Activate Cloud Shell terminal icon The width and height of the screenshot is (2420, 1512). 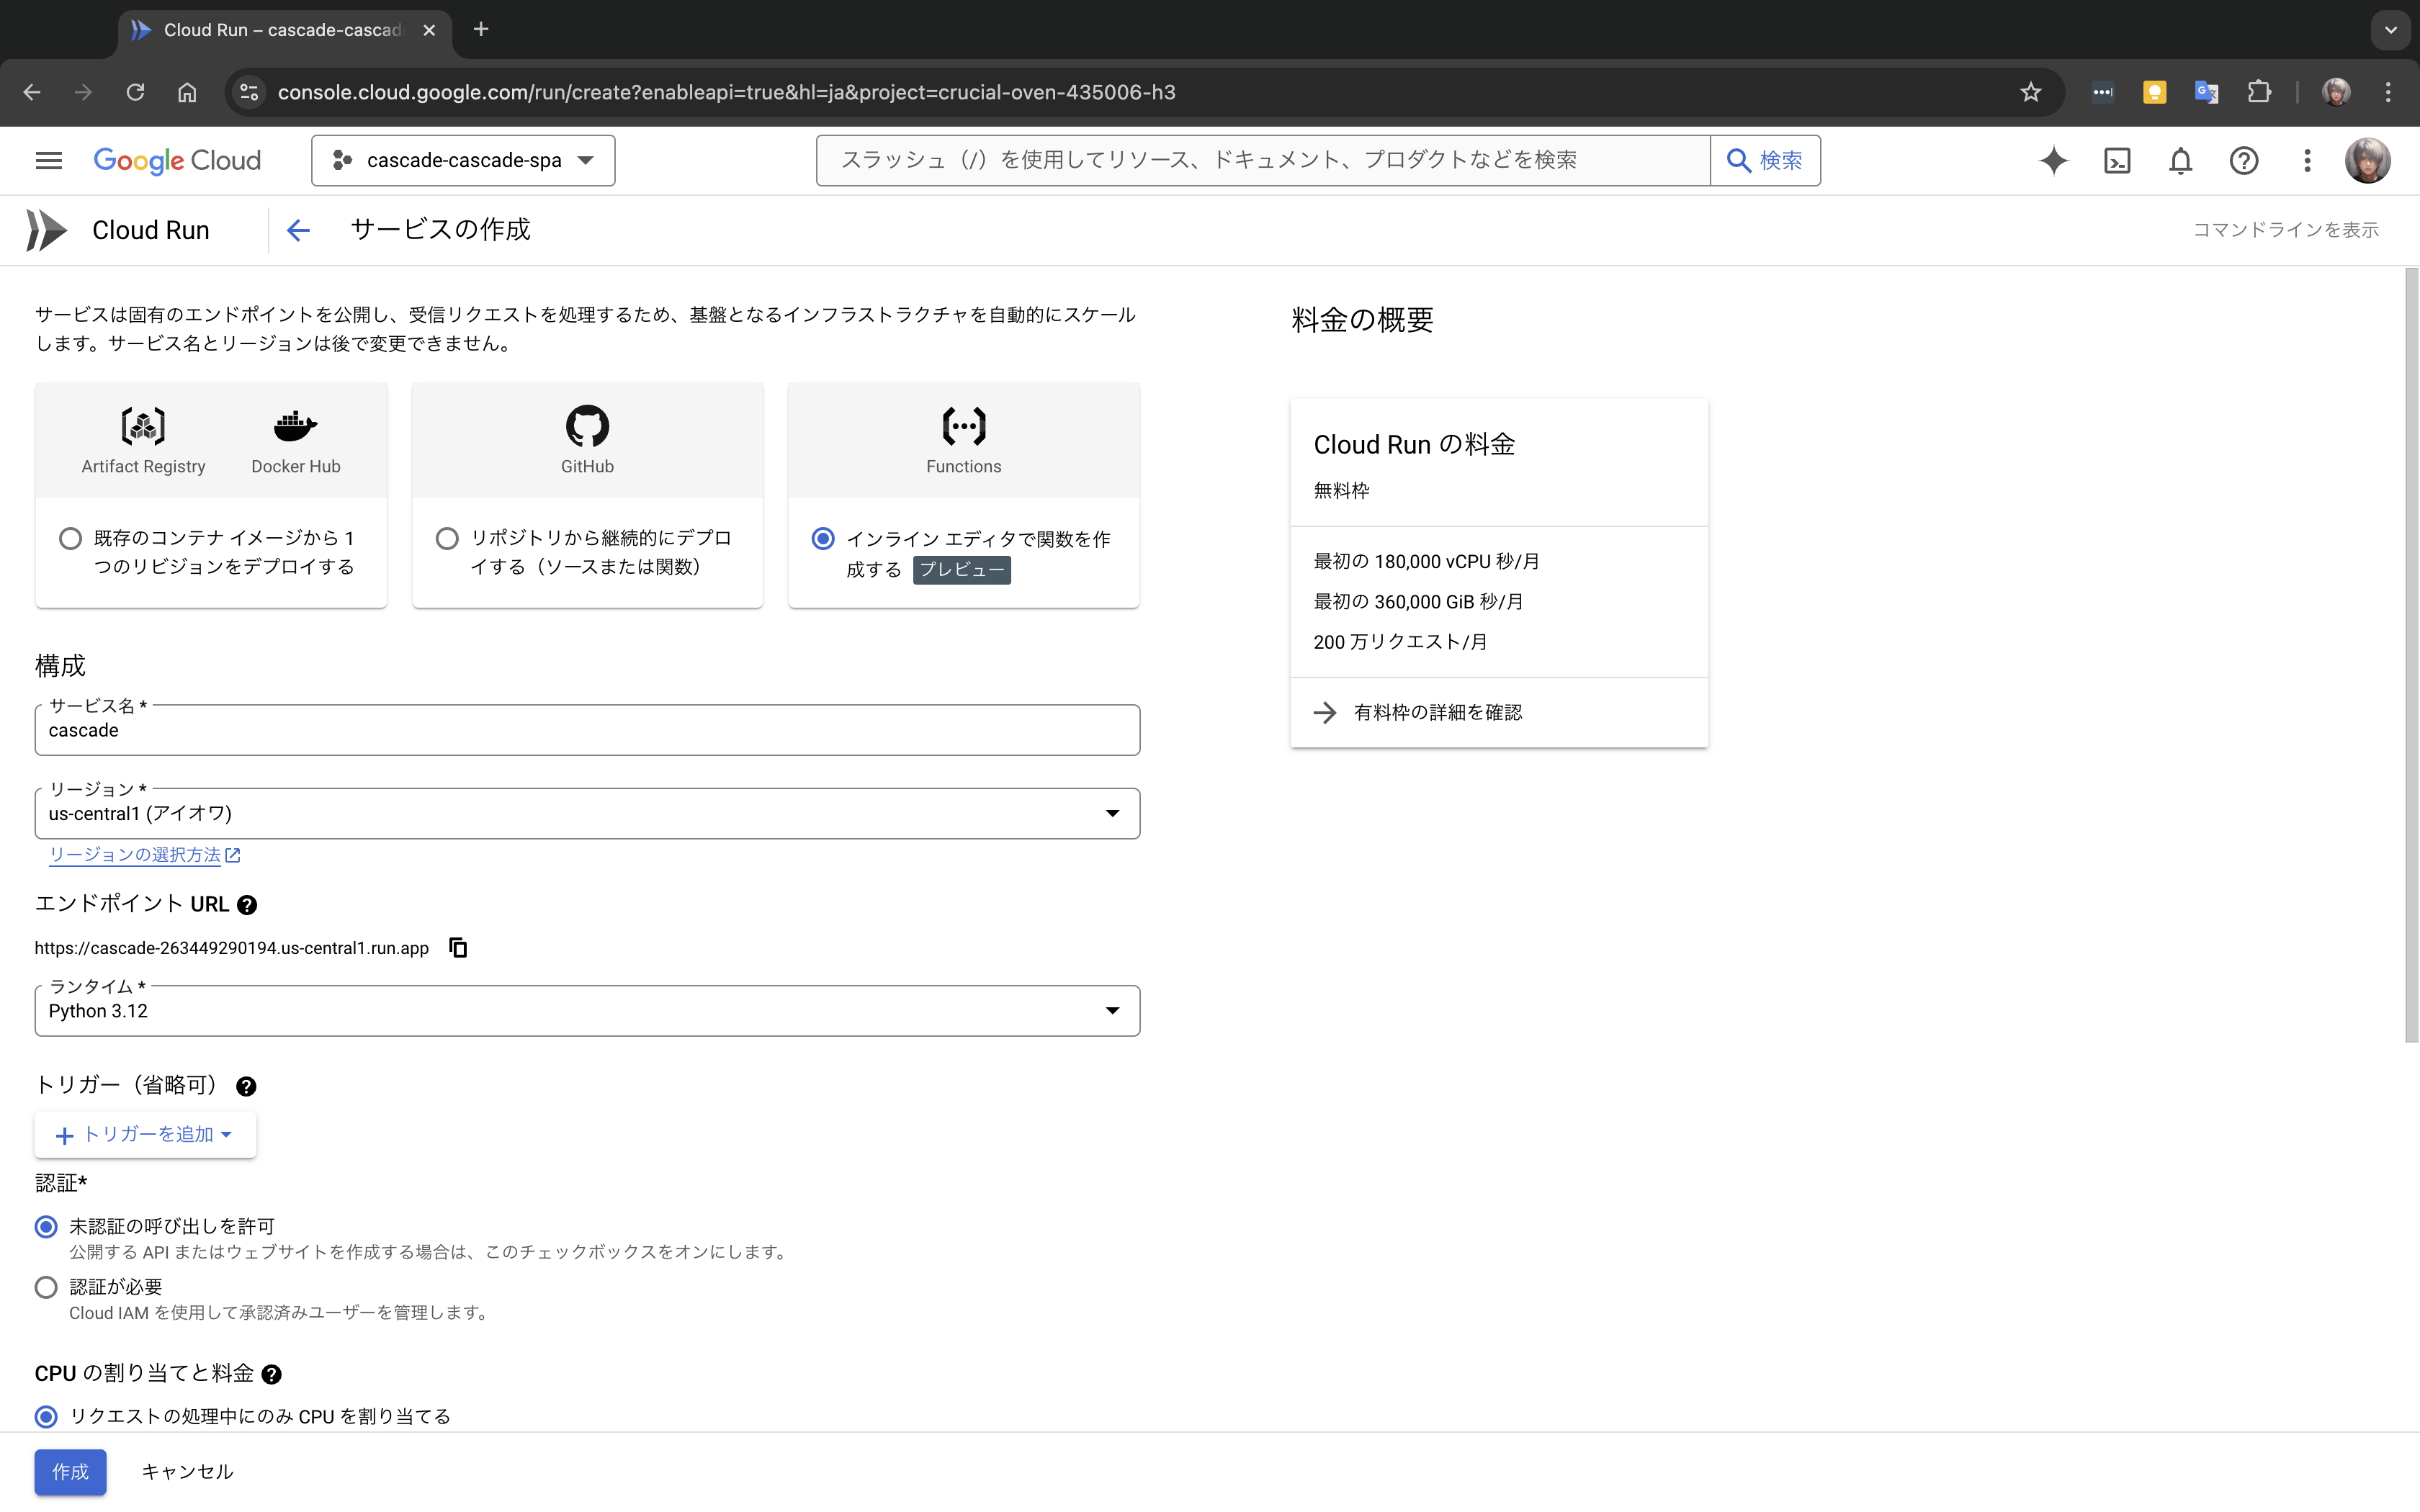click(2117, 161)
